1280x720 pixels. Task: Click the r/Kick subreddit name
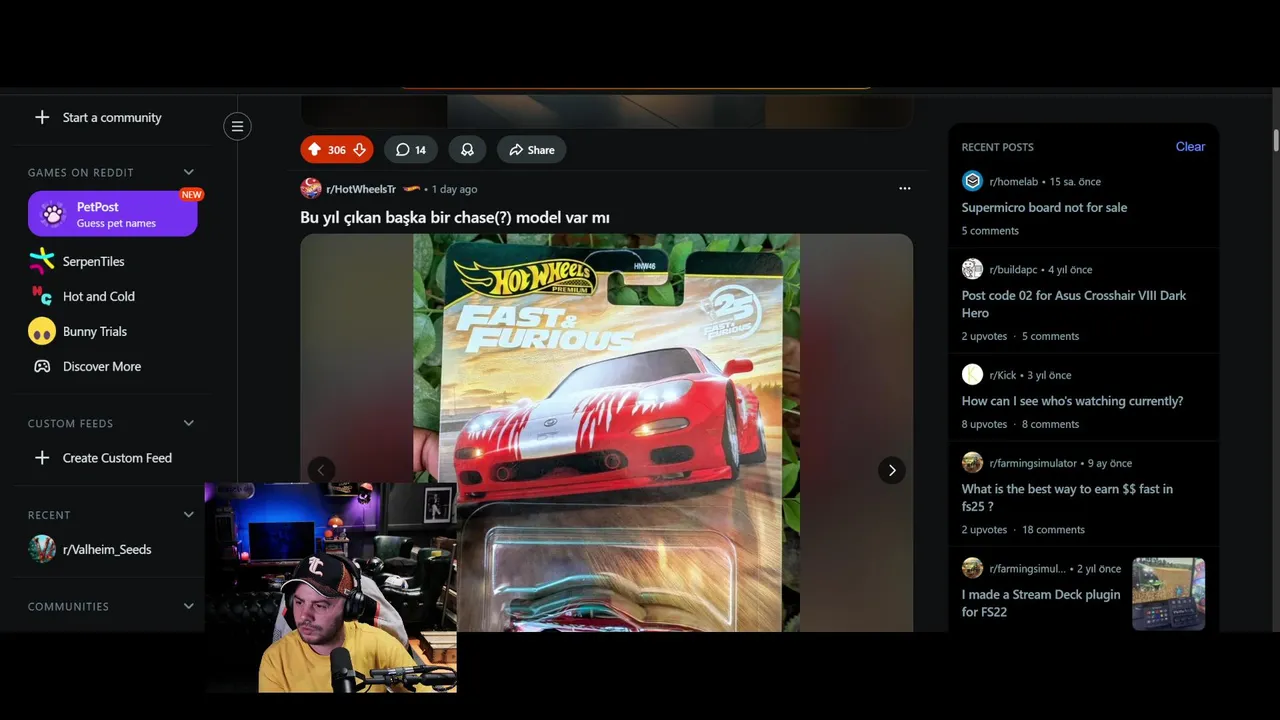[1003, 375]
